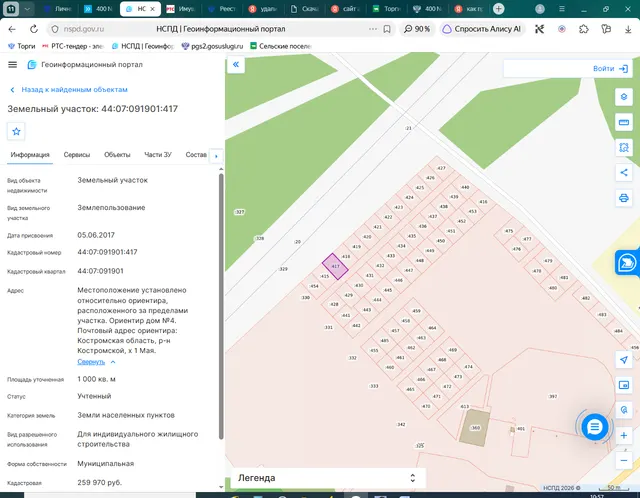640x498 pixels.
Task: Open the browser profile avatar icon
Action: tap(540, 9)
